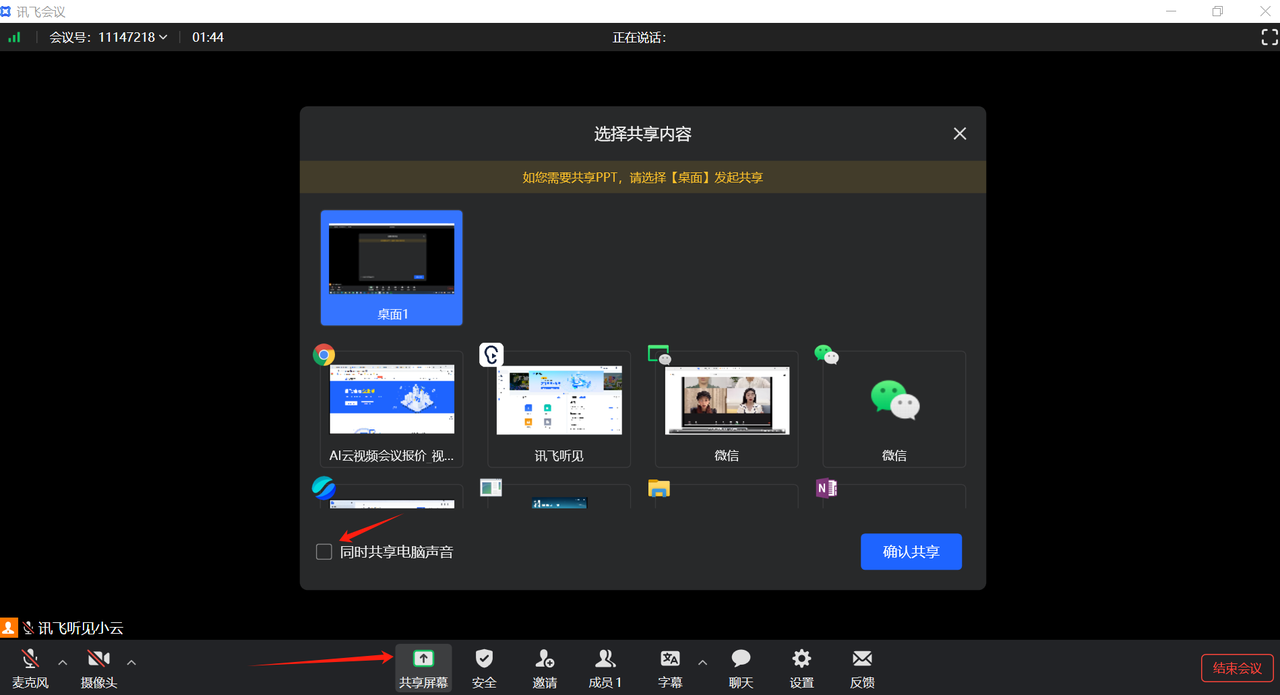Expand subtitle options arrow
The width and height of the screenshot is (1280, 695).
coord(702,662)
